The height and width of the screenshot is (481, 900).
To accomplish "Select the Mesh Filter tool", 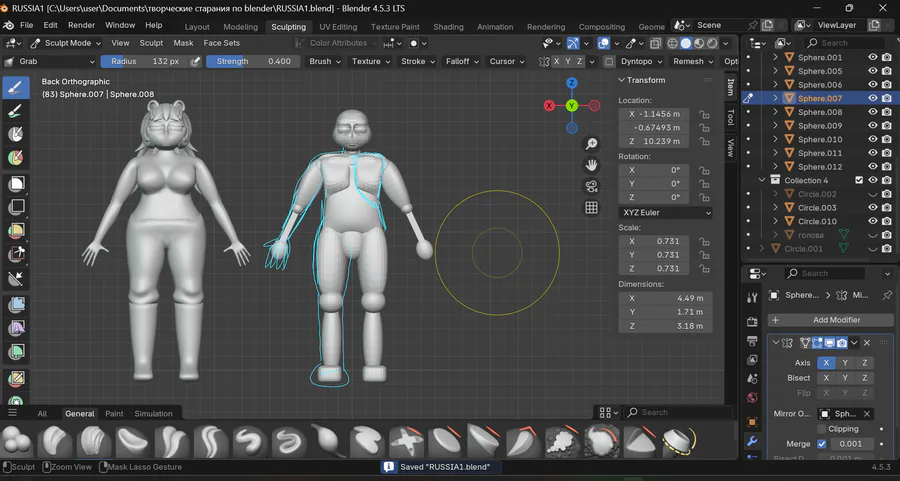I will (x=16, y=304).
